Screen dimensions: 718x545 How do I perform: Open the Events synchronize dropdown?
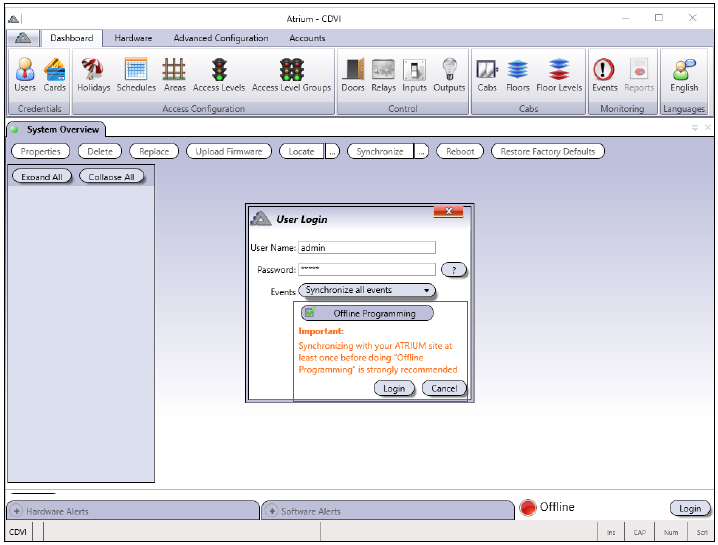tap(366, 290)
